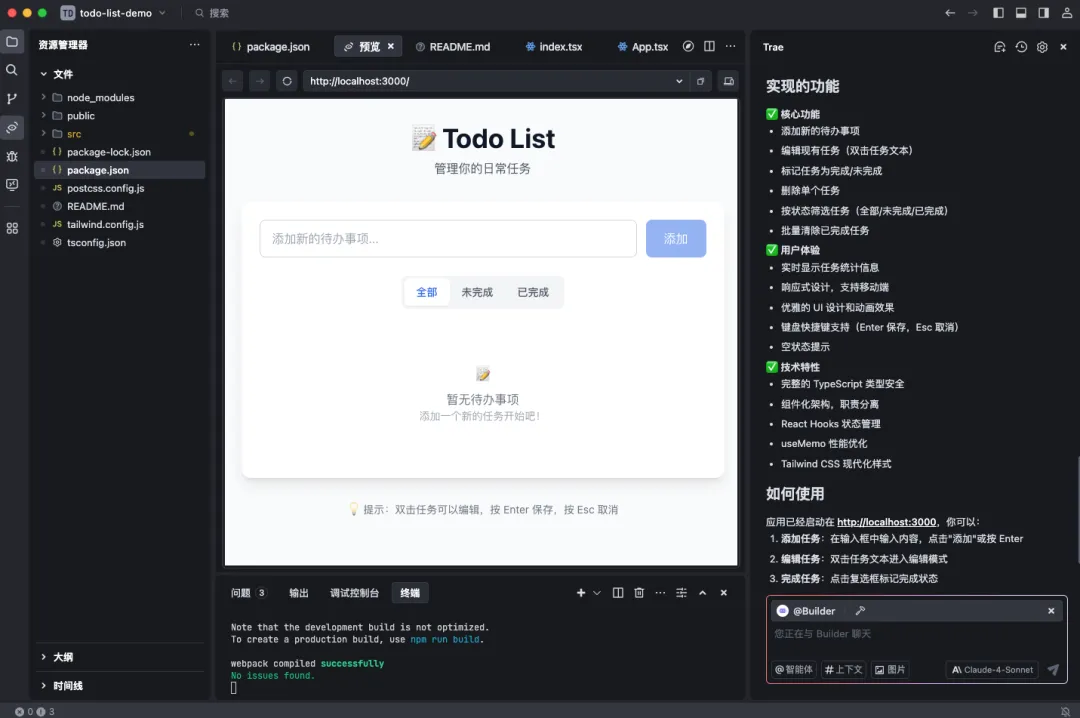Open editor more actions ellipsis
Viewport: 1080px width, 718px height.
(x=730, y=46)
